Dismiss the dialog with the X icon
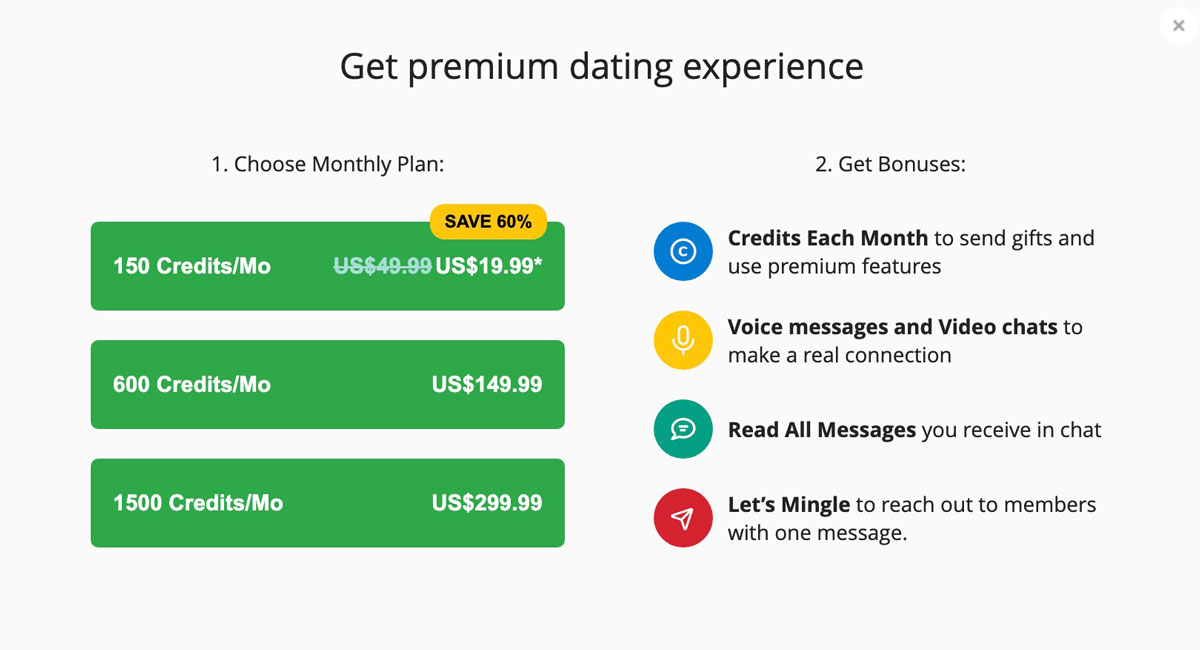Image resolution: width=1200 pixels, height=650 pixels. click(x=1177, y=25)
